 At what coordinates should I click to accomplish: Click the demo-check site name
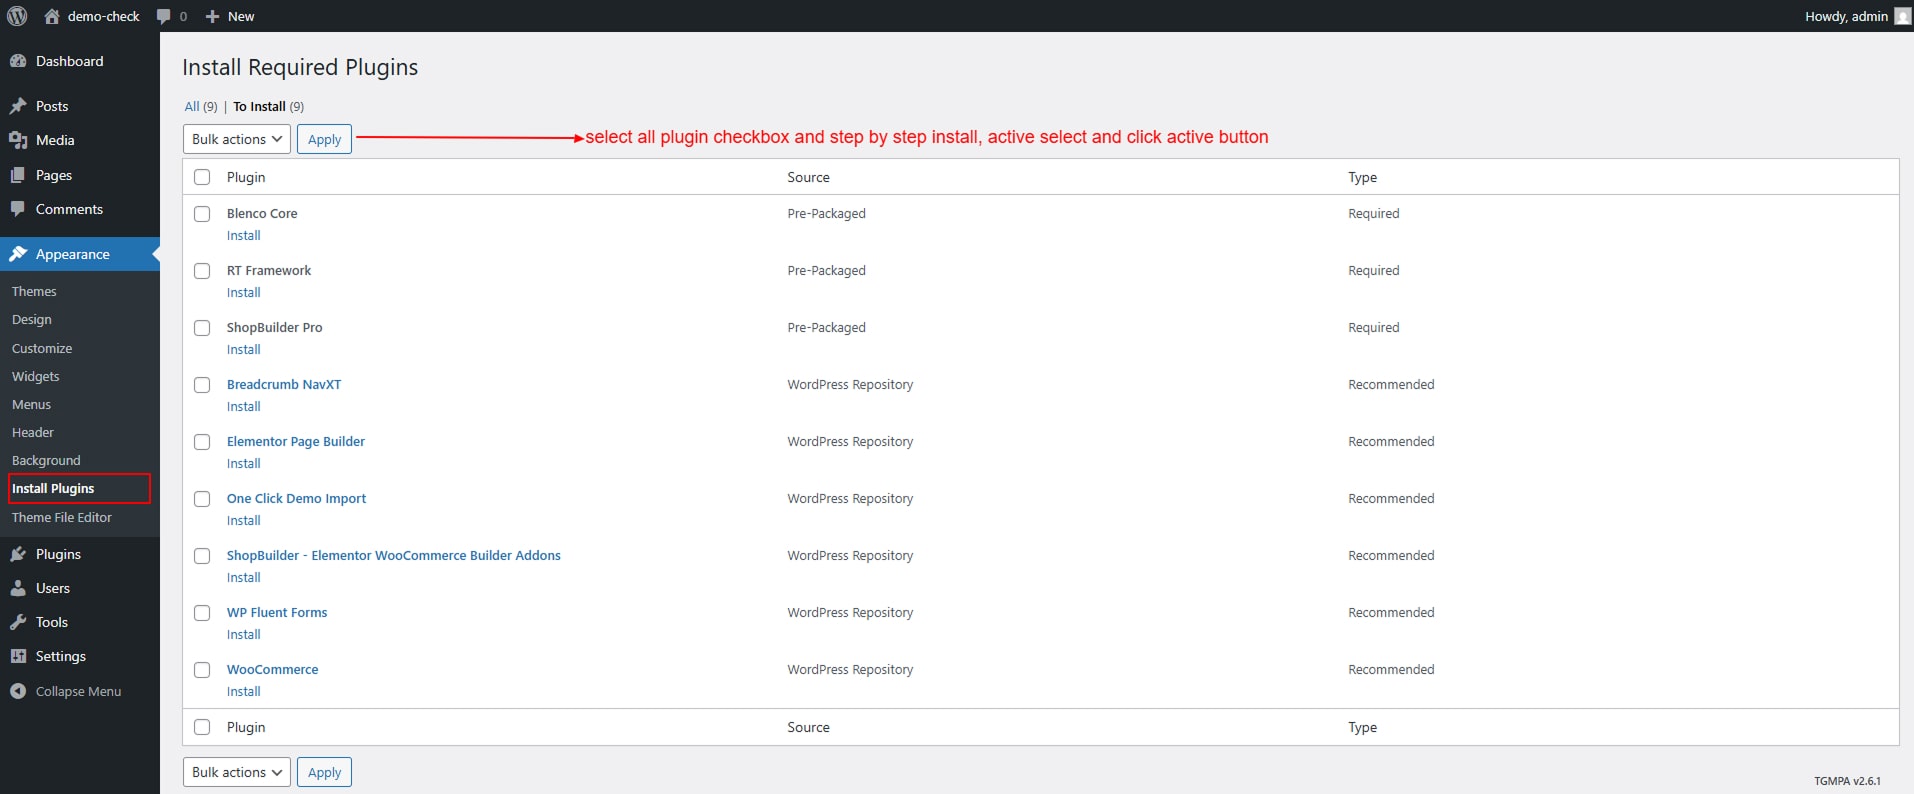[x=104, y=16]
